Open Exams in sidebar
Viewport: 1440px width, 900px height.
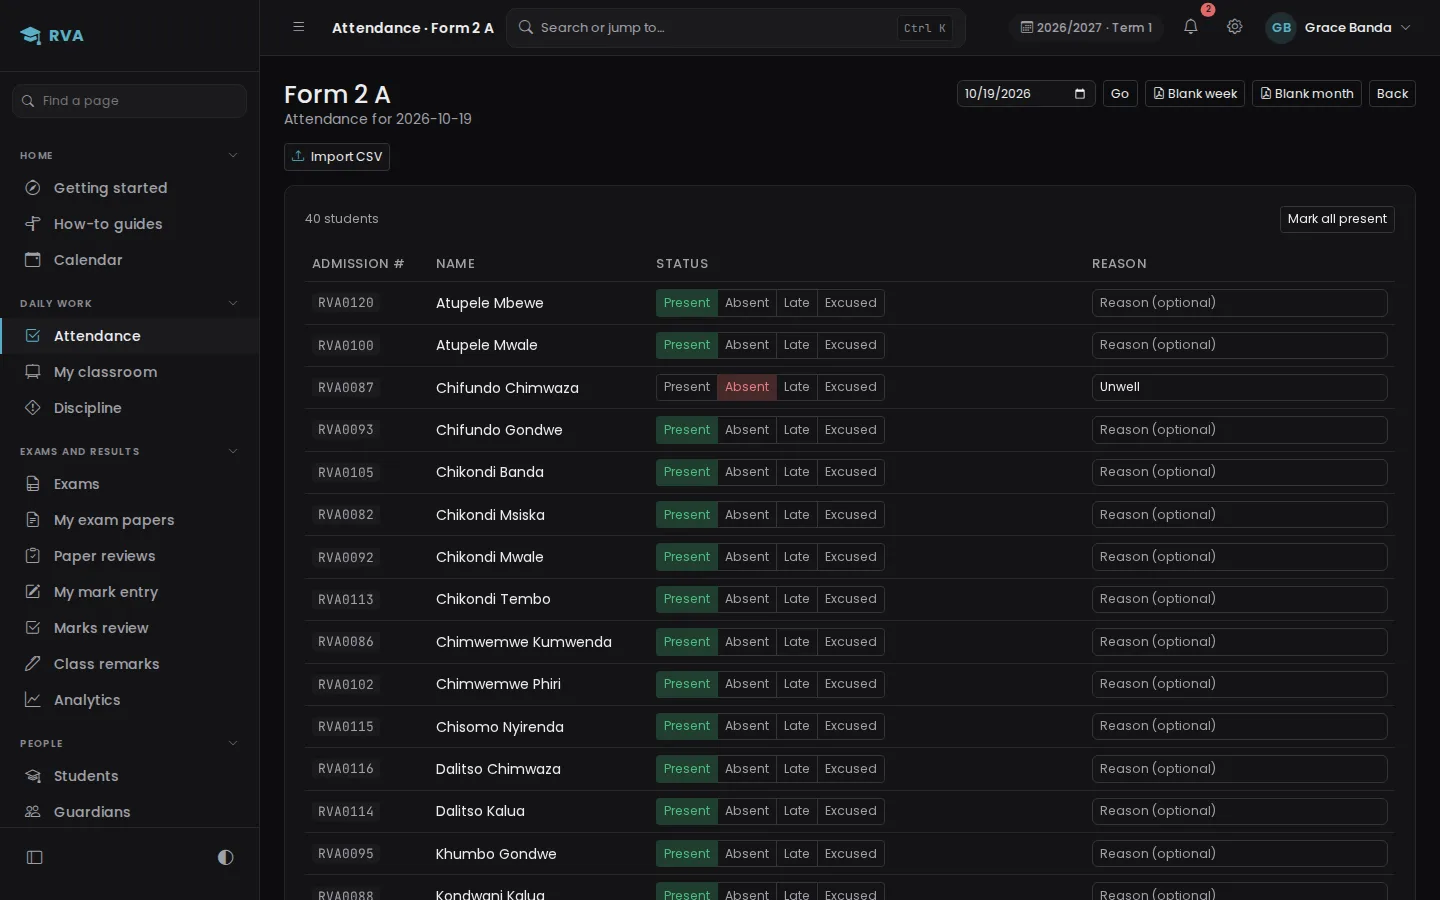click(130, 484)
